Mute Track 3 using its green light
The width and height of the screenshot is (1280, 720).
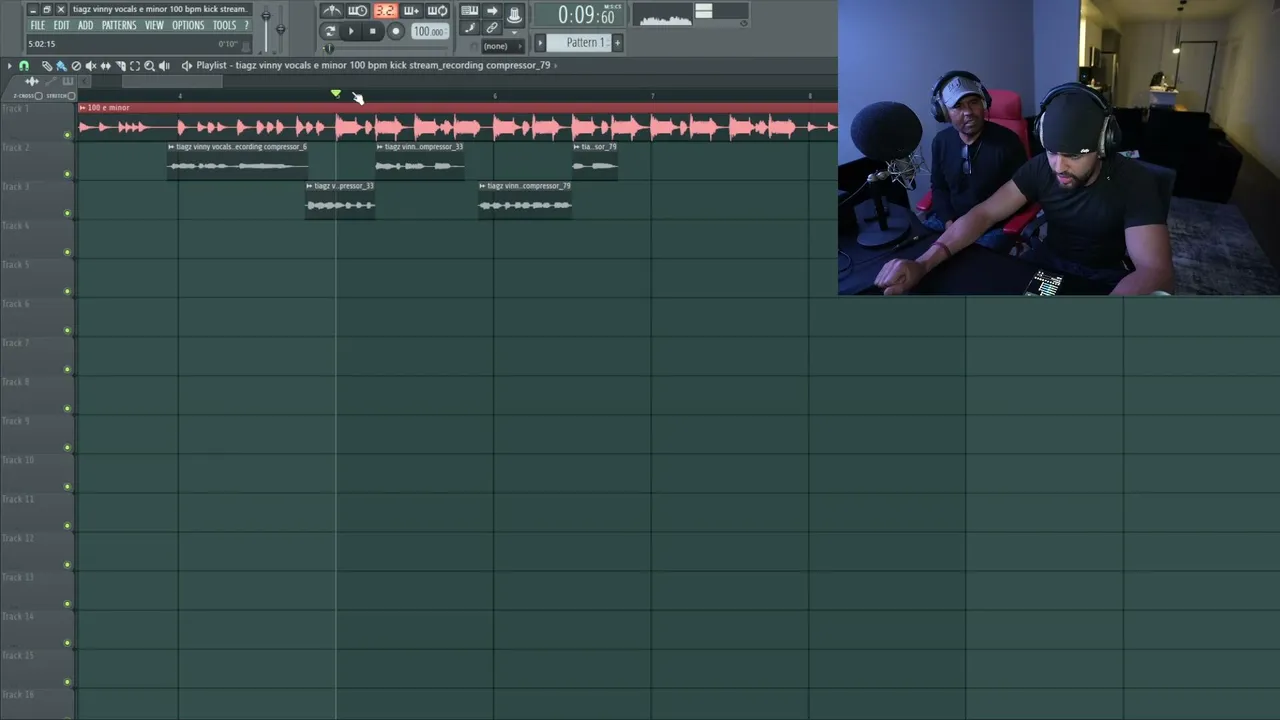point(68,213)
